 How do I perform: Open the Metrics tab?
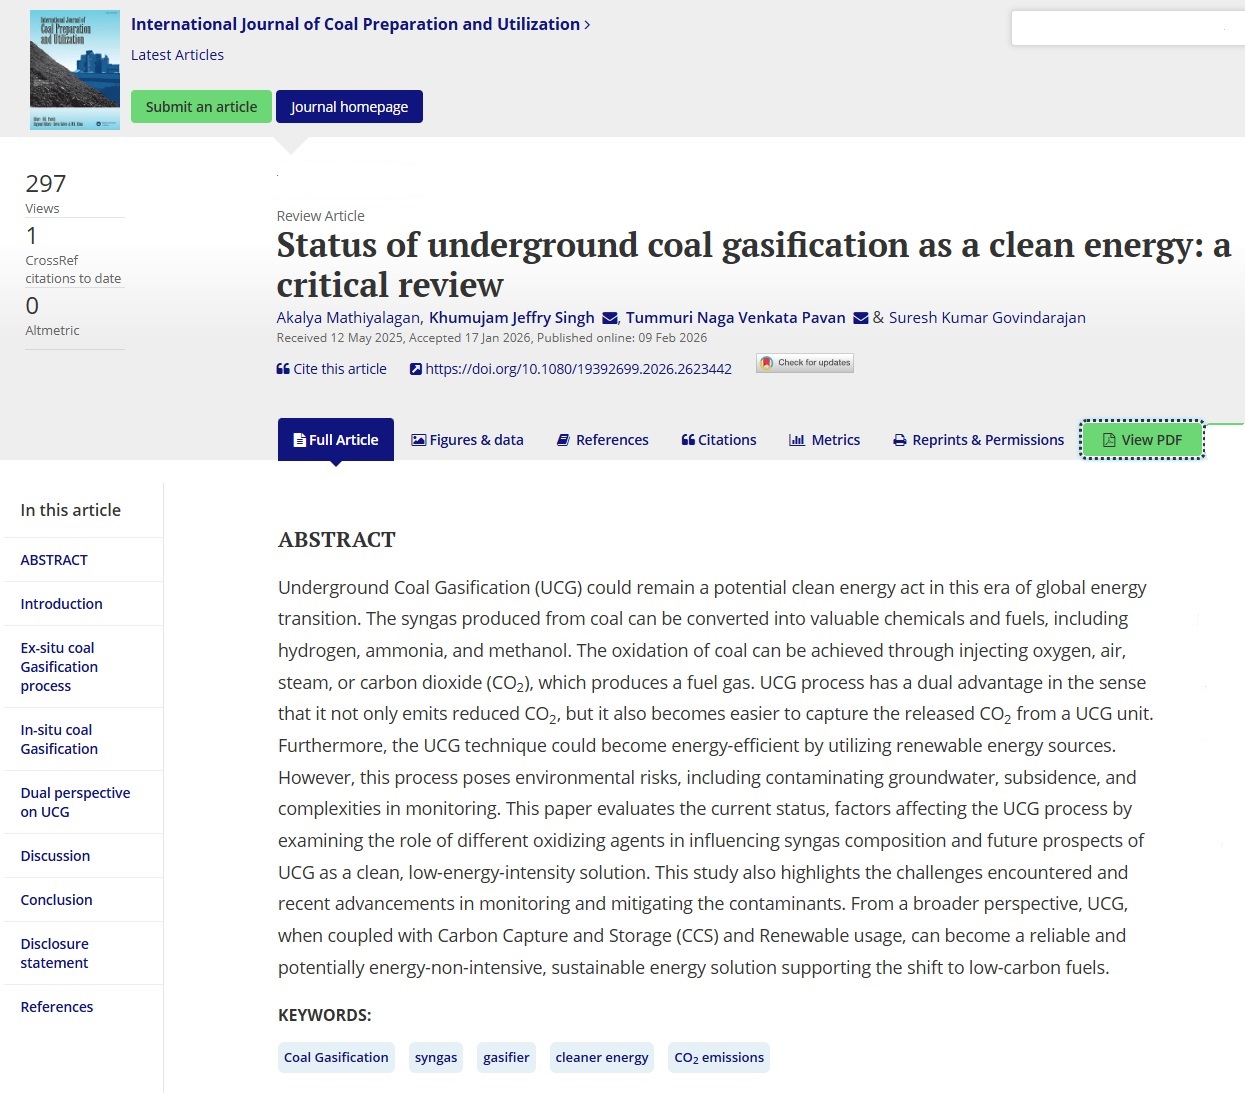pyautogui.click(x=824, y=440)
